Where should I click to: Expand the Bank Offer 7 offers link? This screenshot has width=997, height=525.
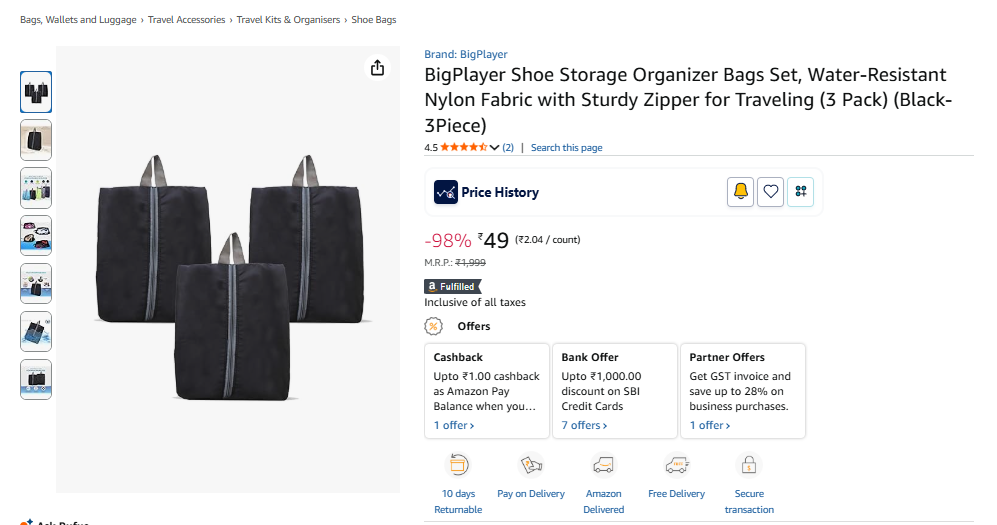point(584,425)
